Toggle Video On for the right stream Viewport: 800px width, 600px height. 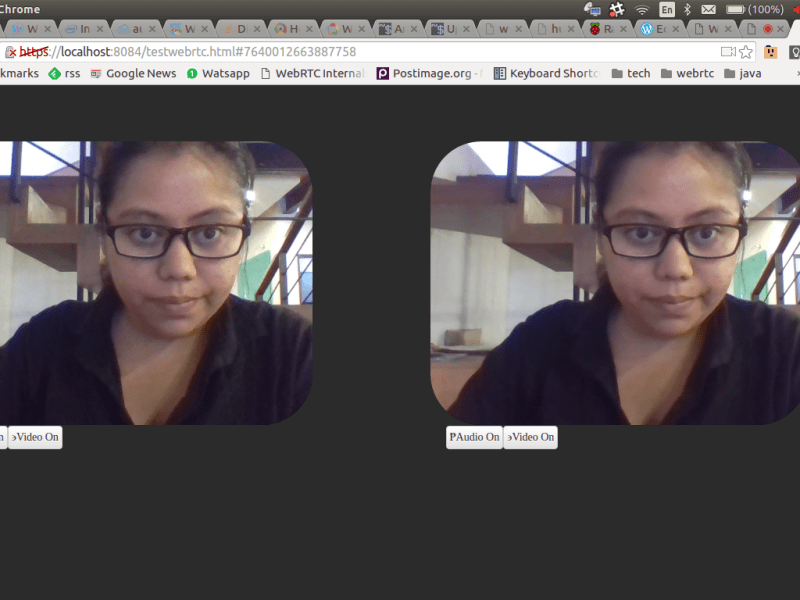[x=530, y=437]
